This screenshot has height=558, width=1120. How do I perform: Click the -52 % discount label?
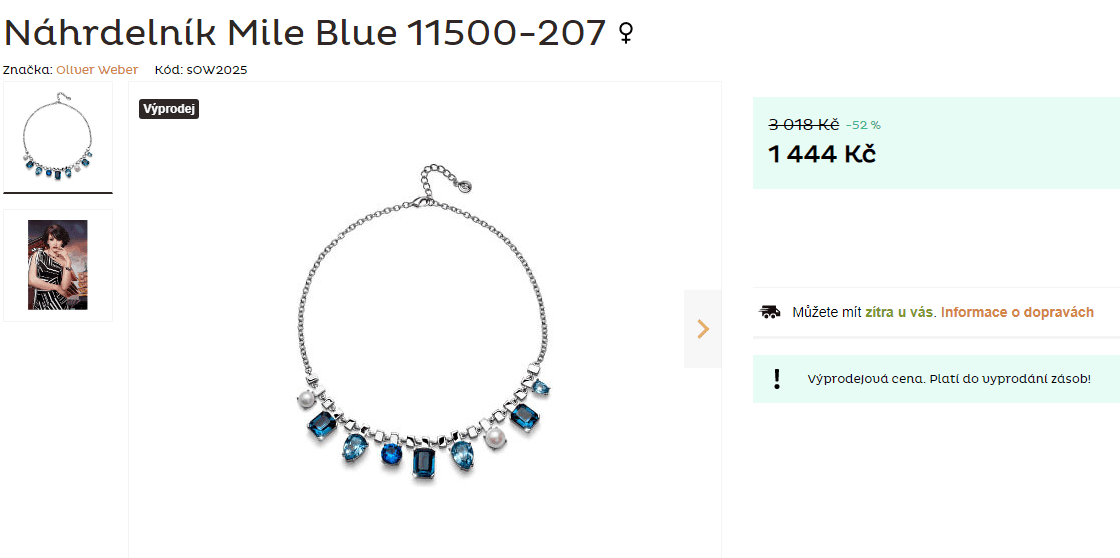tap(864, 126)
